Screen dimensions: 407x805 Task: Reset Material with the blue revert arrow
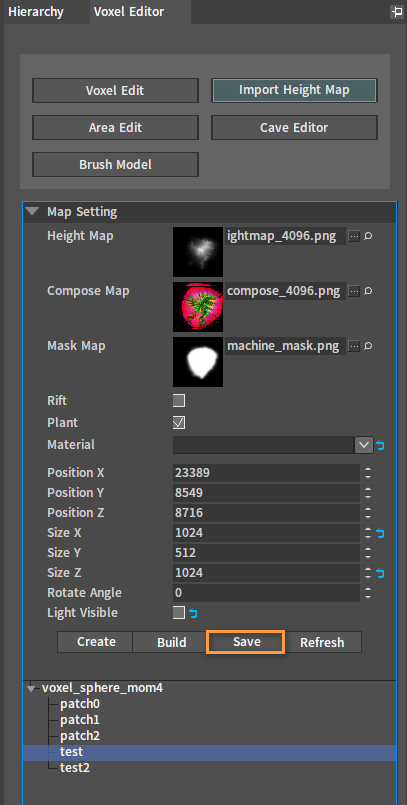click(380, 445)
